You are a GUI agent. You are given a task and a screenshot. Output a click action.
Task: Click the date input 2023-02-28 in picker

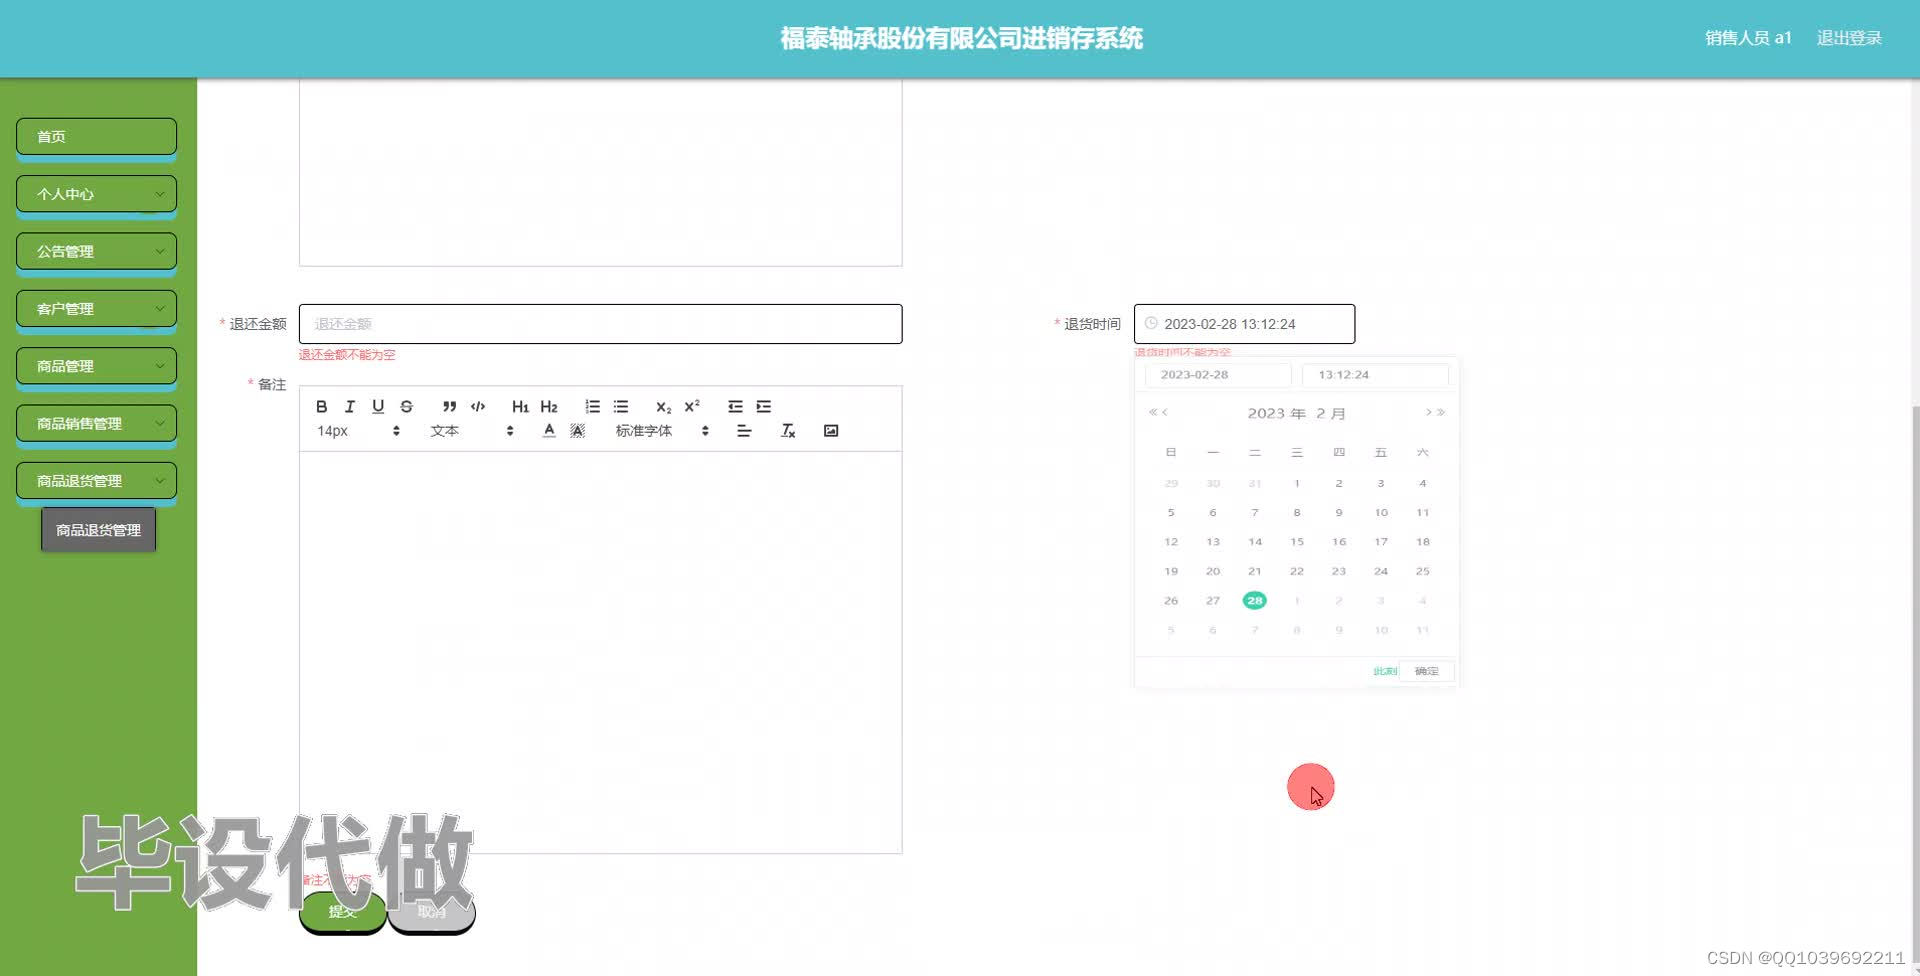[x=1218, y=375]
